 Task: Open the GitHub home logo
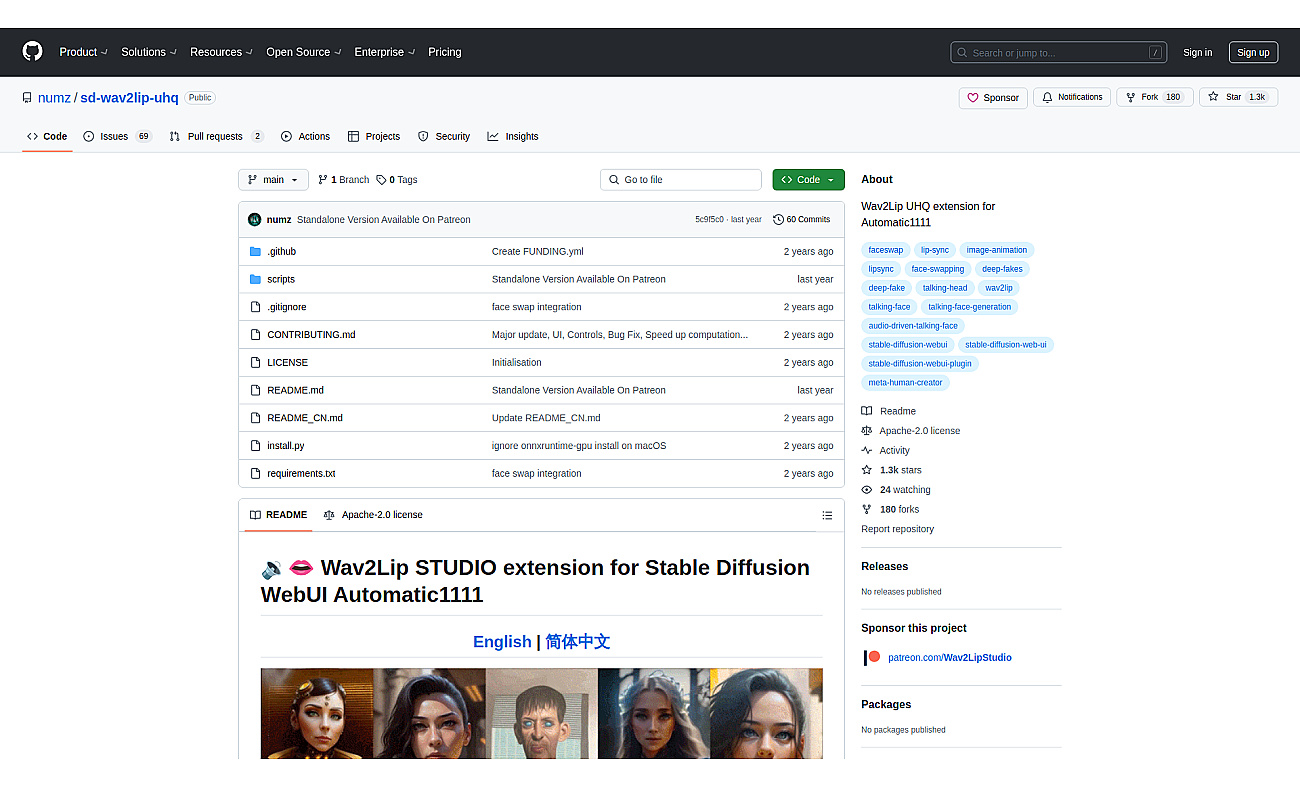click(33, 52)
